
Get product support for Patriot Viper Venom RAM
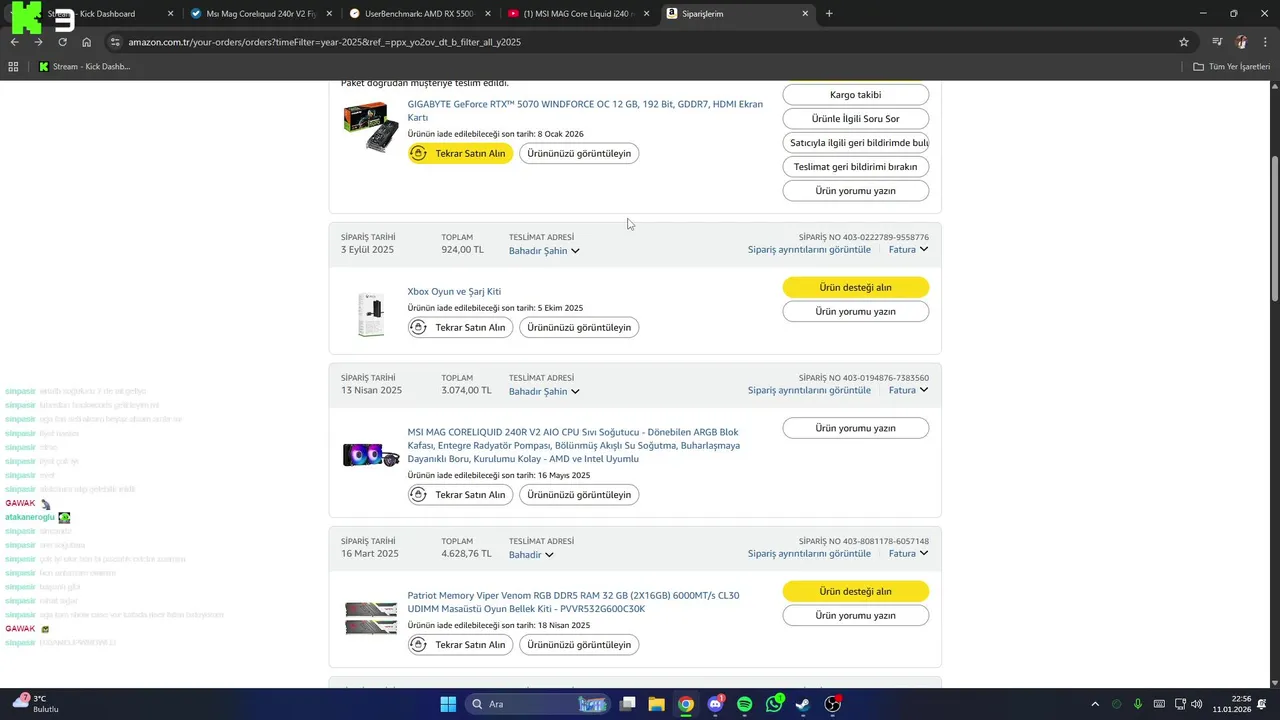856,592
